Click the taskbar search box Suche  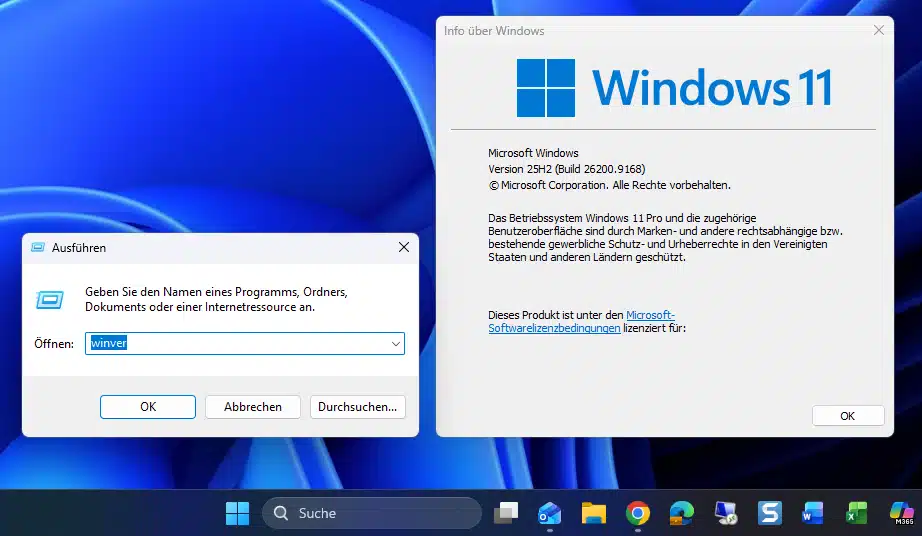point(372,513)
